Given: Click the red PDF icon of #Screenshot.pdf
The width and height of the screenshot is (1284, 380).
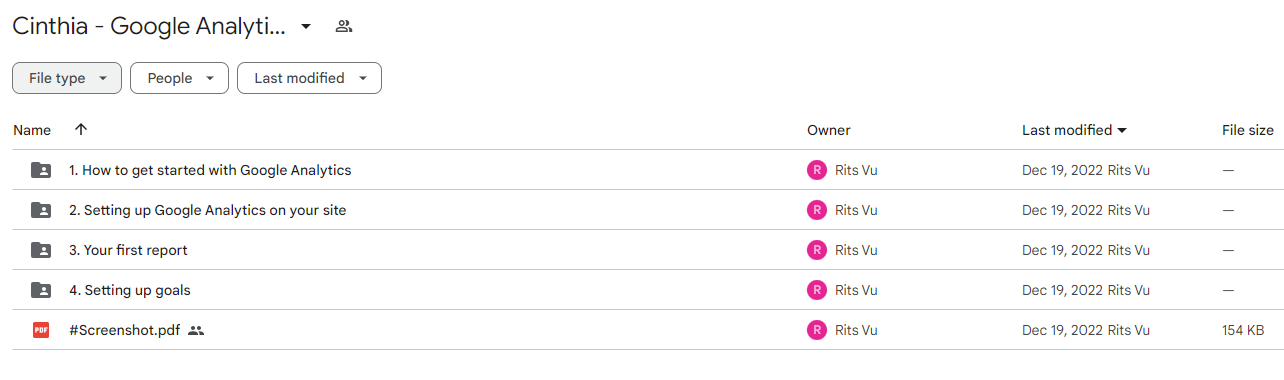Looking at the screenshot, I should (41, 330).
